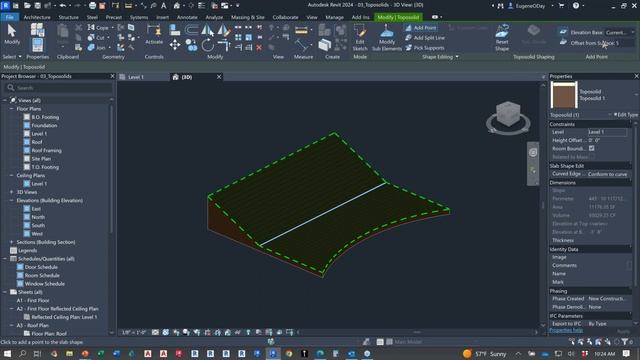The image size is (640, 360).
Task: Toggle the Room Bounding checkbox
Action: pyautogui.click(x=591, y=149)
